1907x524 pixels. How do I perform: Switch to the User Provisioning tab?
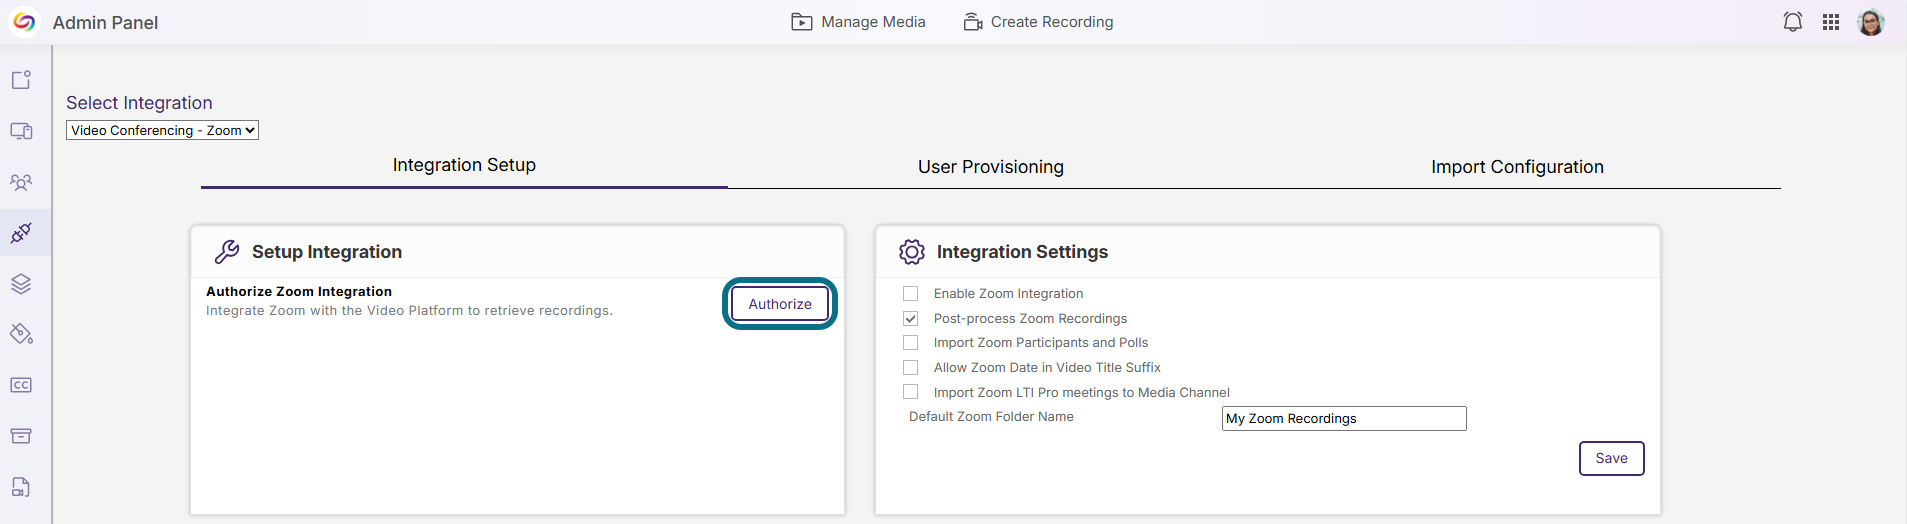[x=991, y=167]
